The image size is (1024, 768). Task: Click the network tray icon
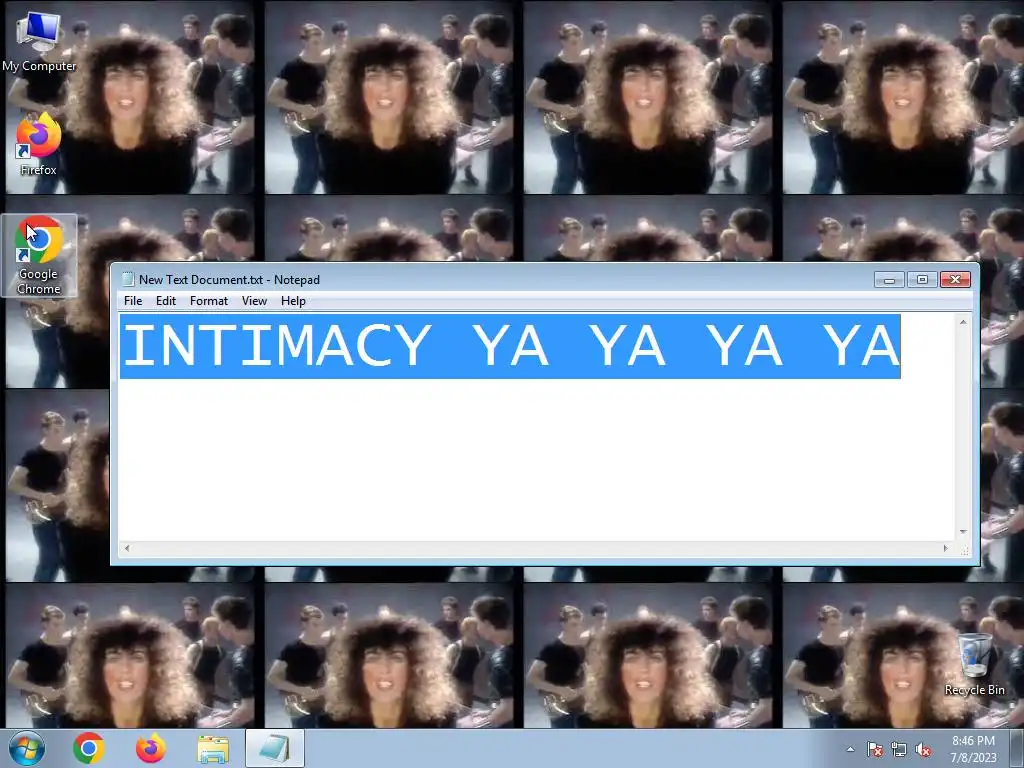pyautogui.click(x=899, y=750)
